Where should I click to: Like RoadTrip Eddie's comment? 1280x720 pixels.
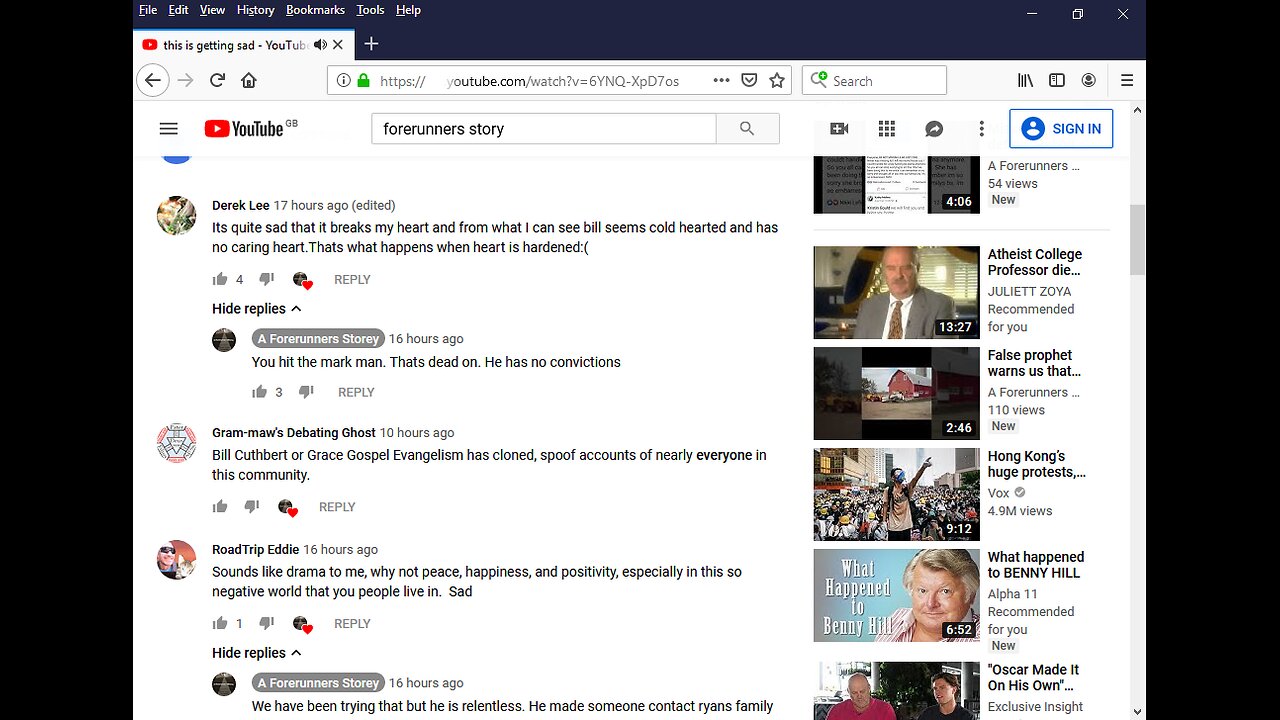pos(220,623)
